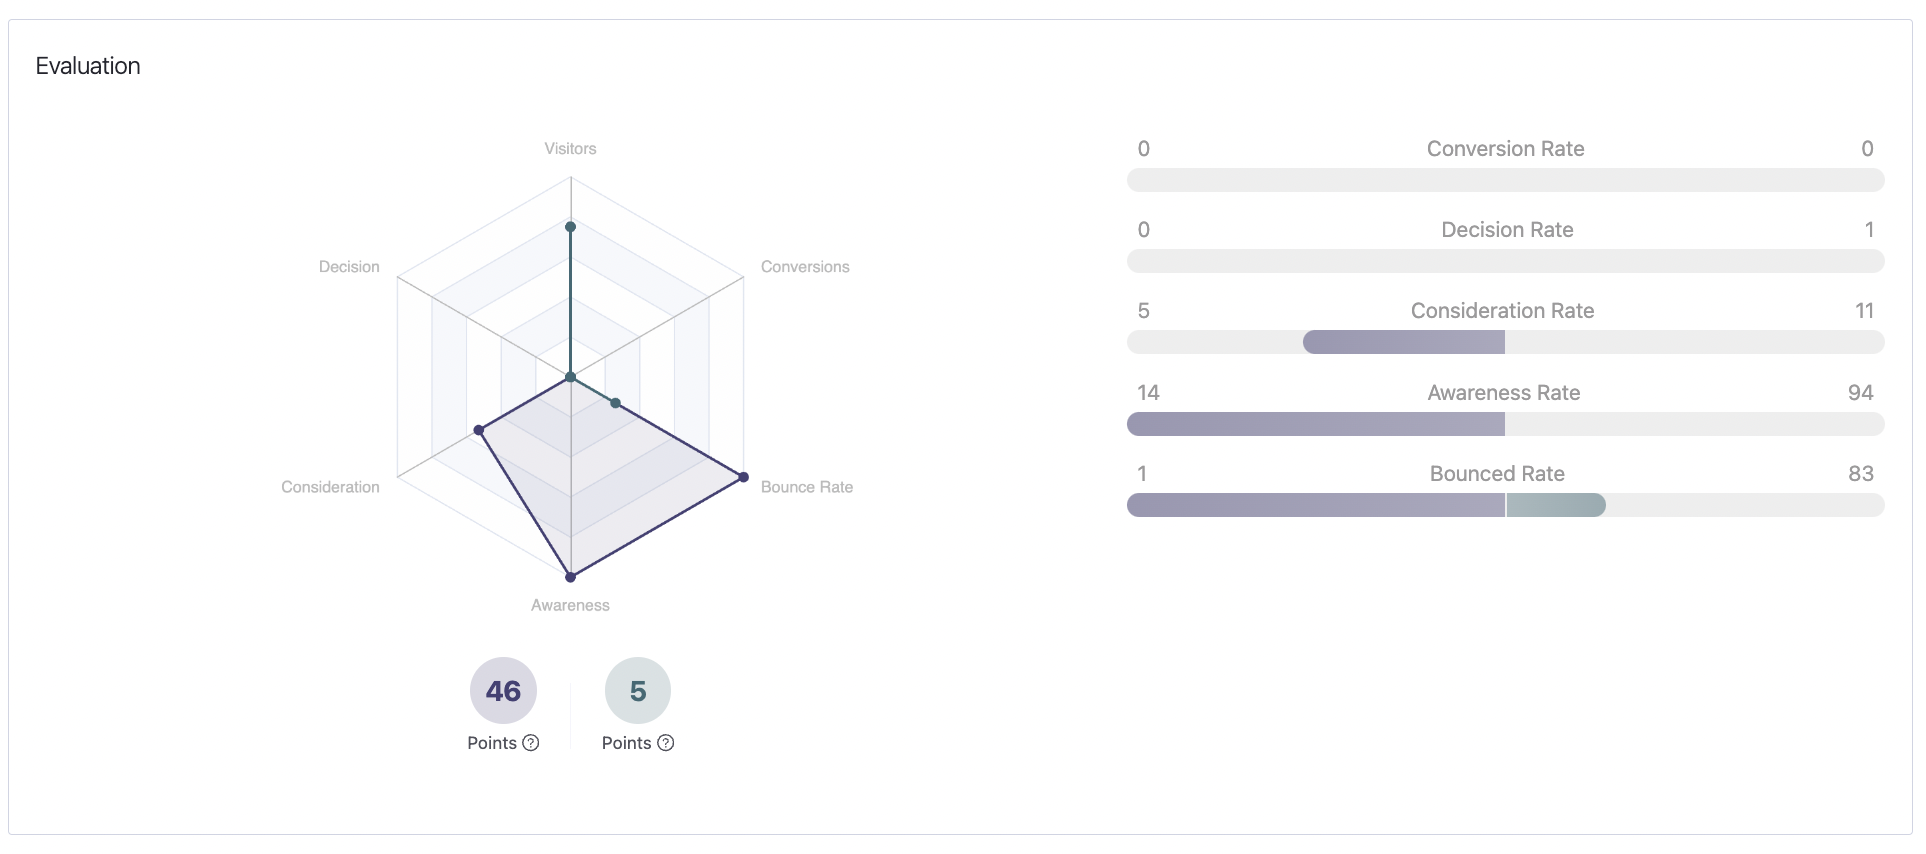
Task: Click the Decision Rate progress bar
Action: (1505, 261)
